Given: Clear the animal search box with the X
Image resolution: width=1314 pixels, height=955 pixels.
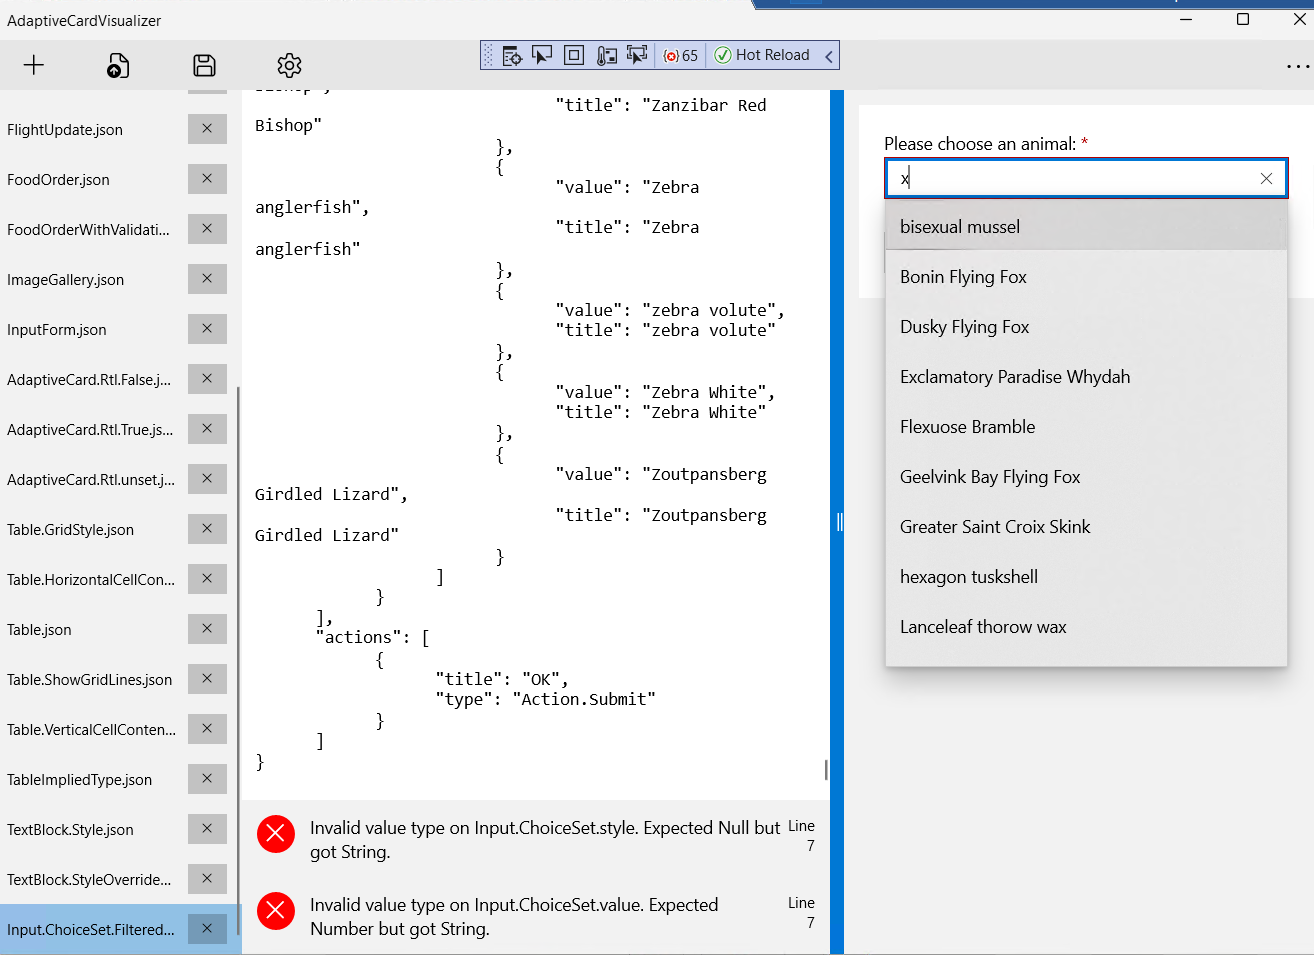Looking at the screenshot, I should (1266, 178).
